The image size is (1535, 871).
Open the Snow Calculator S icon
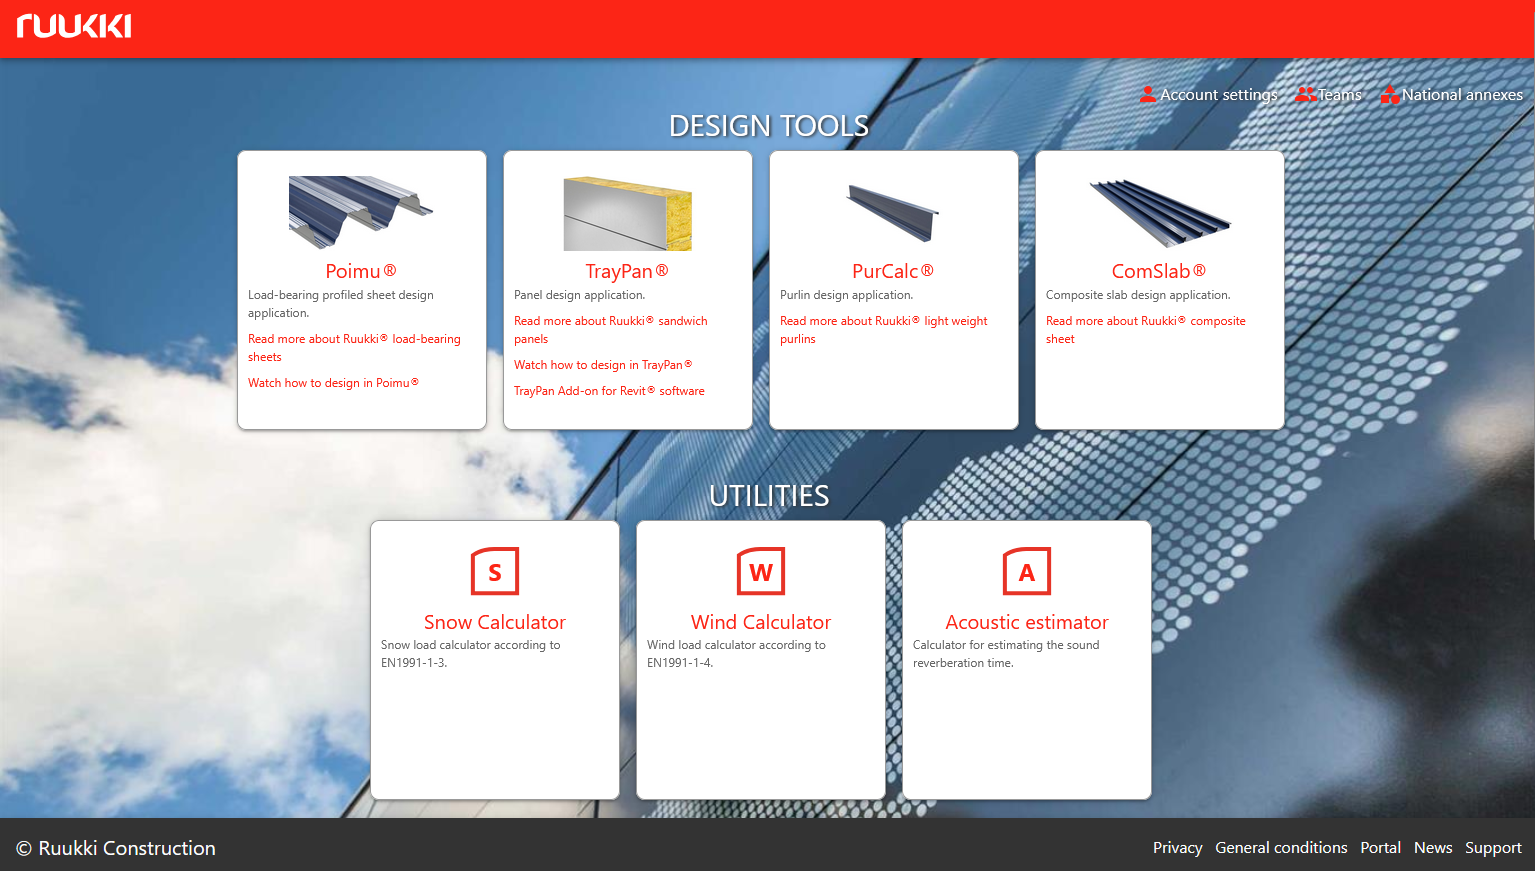pyautogui.click(x=495, y=572)
